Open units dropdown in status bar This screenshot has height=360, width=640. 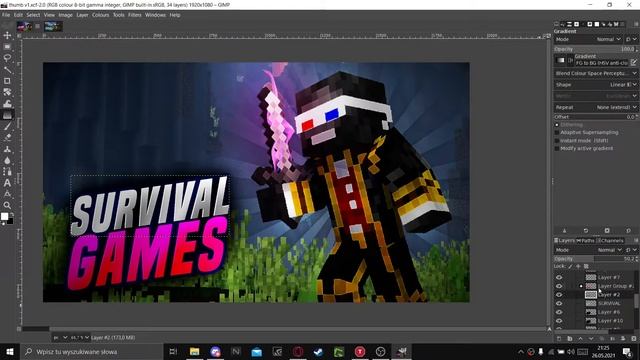[x=60, y=338]
